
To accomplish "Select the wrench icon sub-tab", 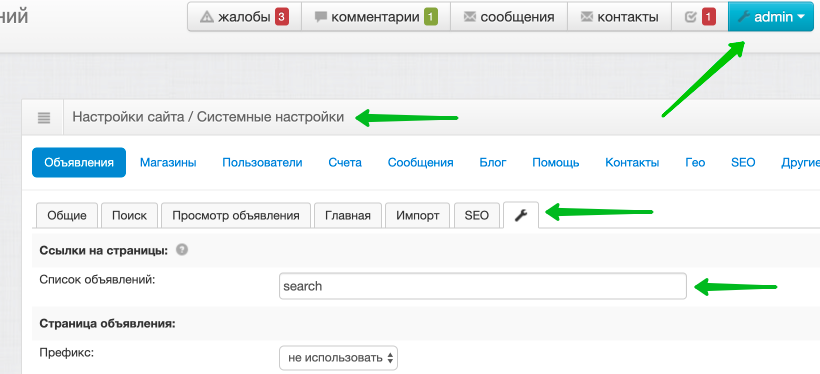I will click(x=521, y=215).
